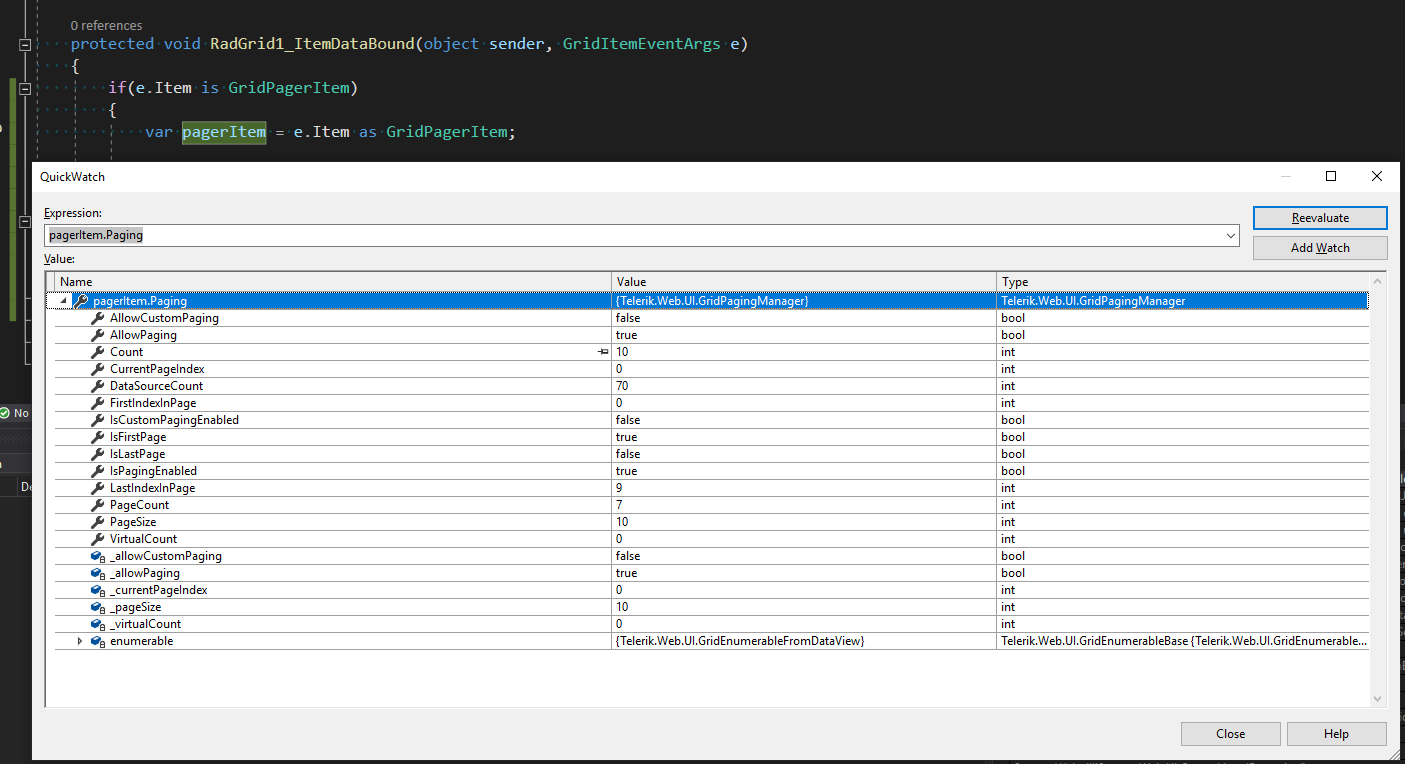Collapse the pagerItem.Paging root node

click(x=64, y=301)
